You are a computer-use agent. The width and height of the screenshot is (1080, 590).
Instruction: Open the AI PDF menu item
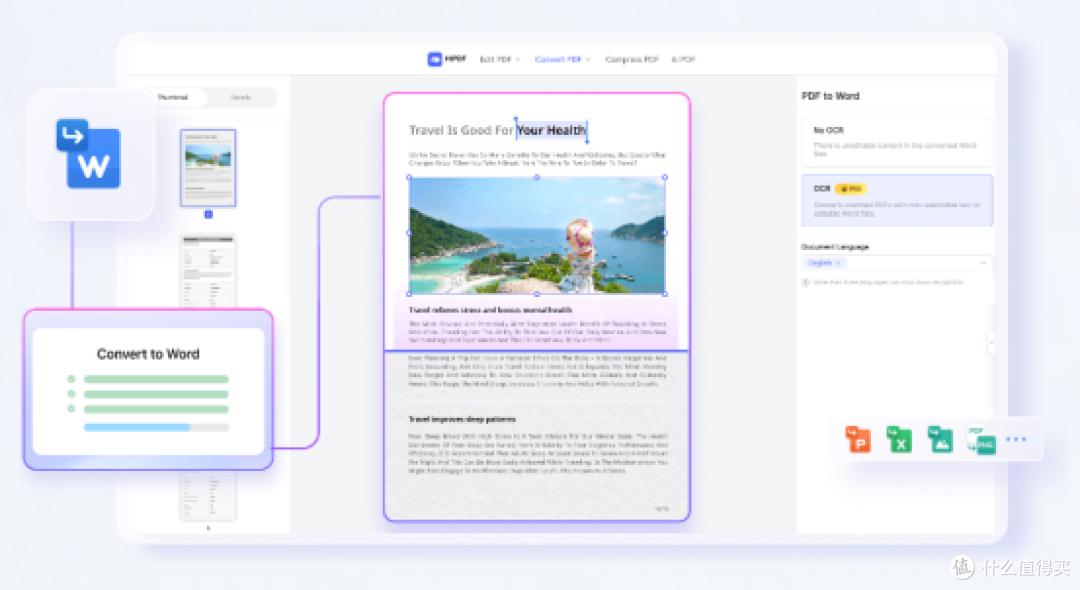[683, 59]
